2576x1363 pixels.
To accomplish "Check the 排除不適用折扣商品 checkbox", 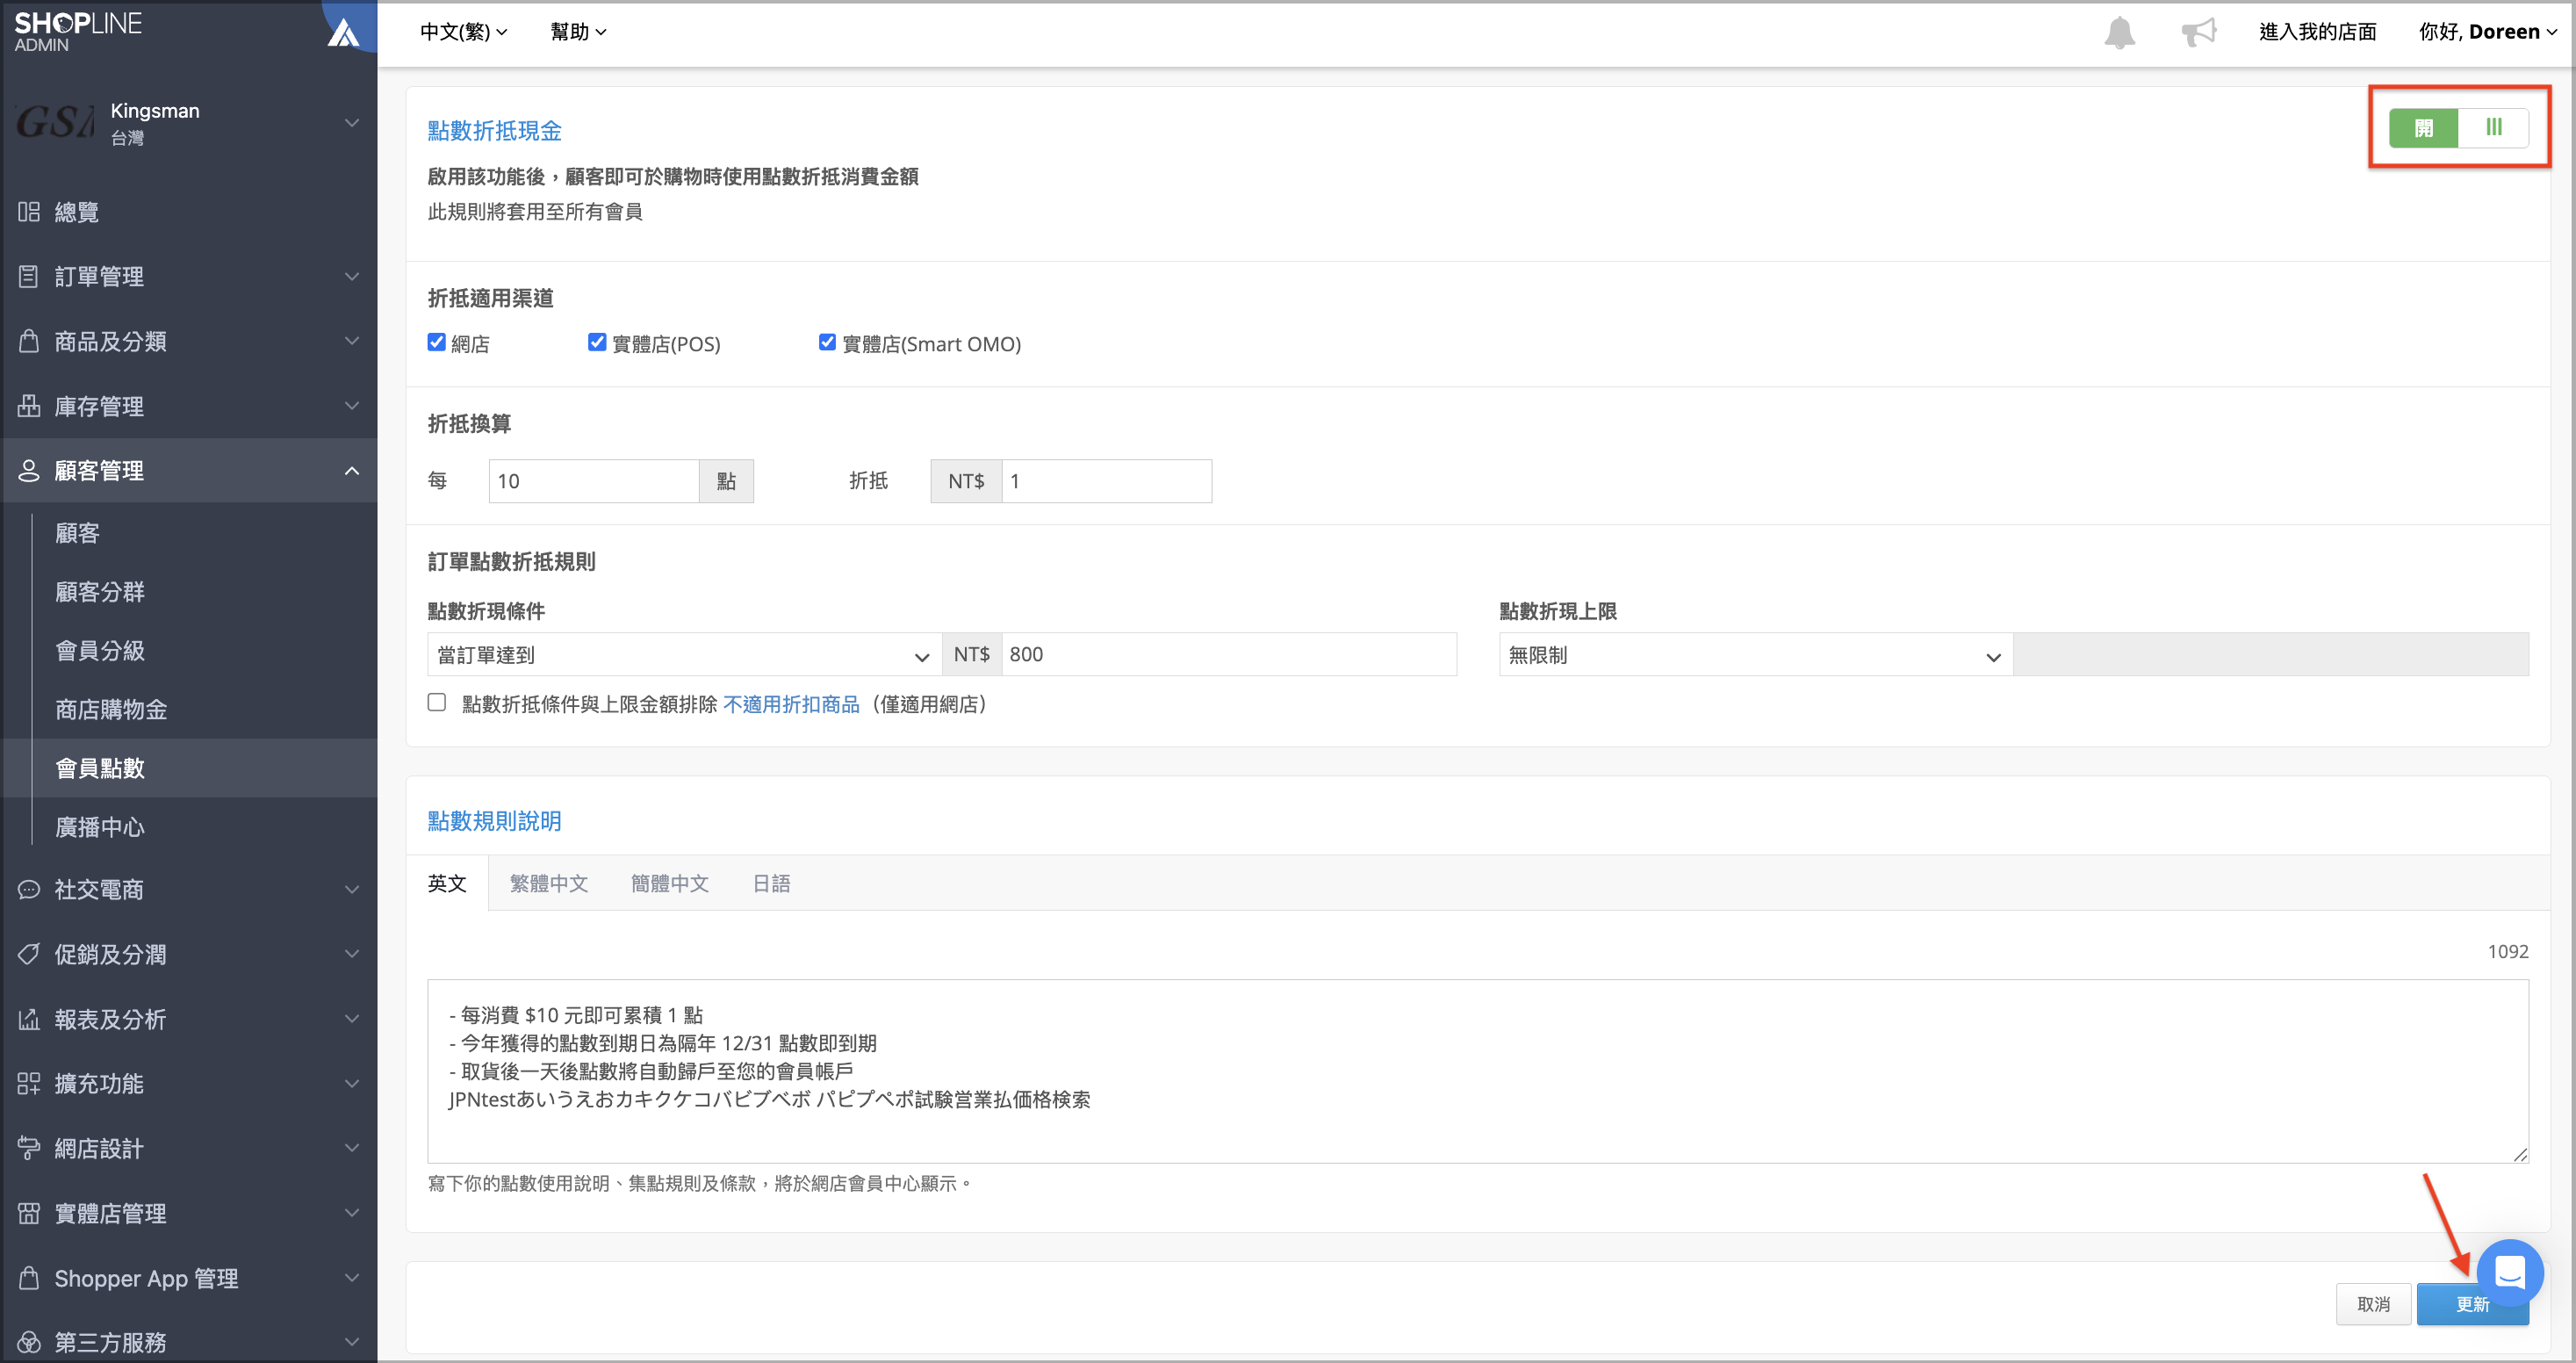I will pyautogui.click(x=437, y=702).
